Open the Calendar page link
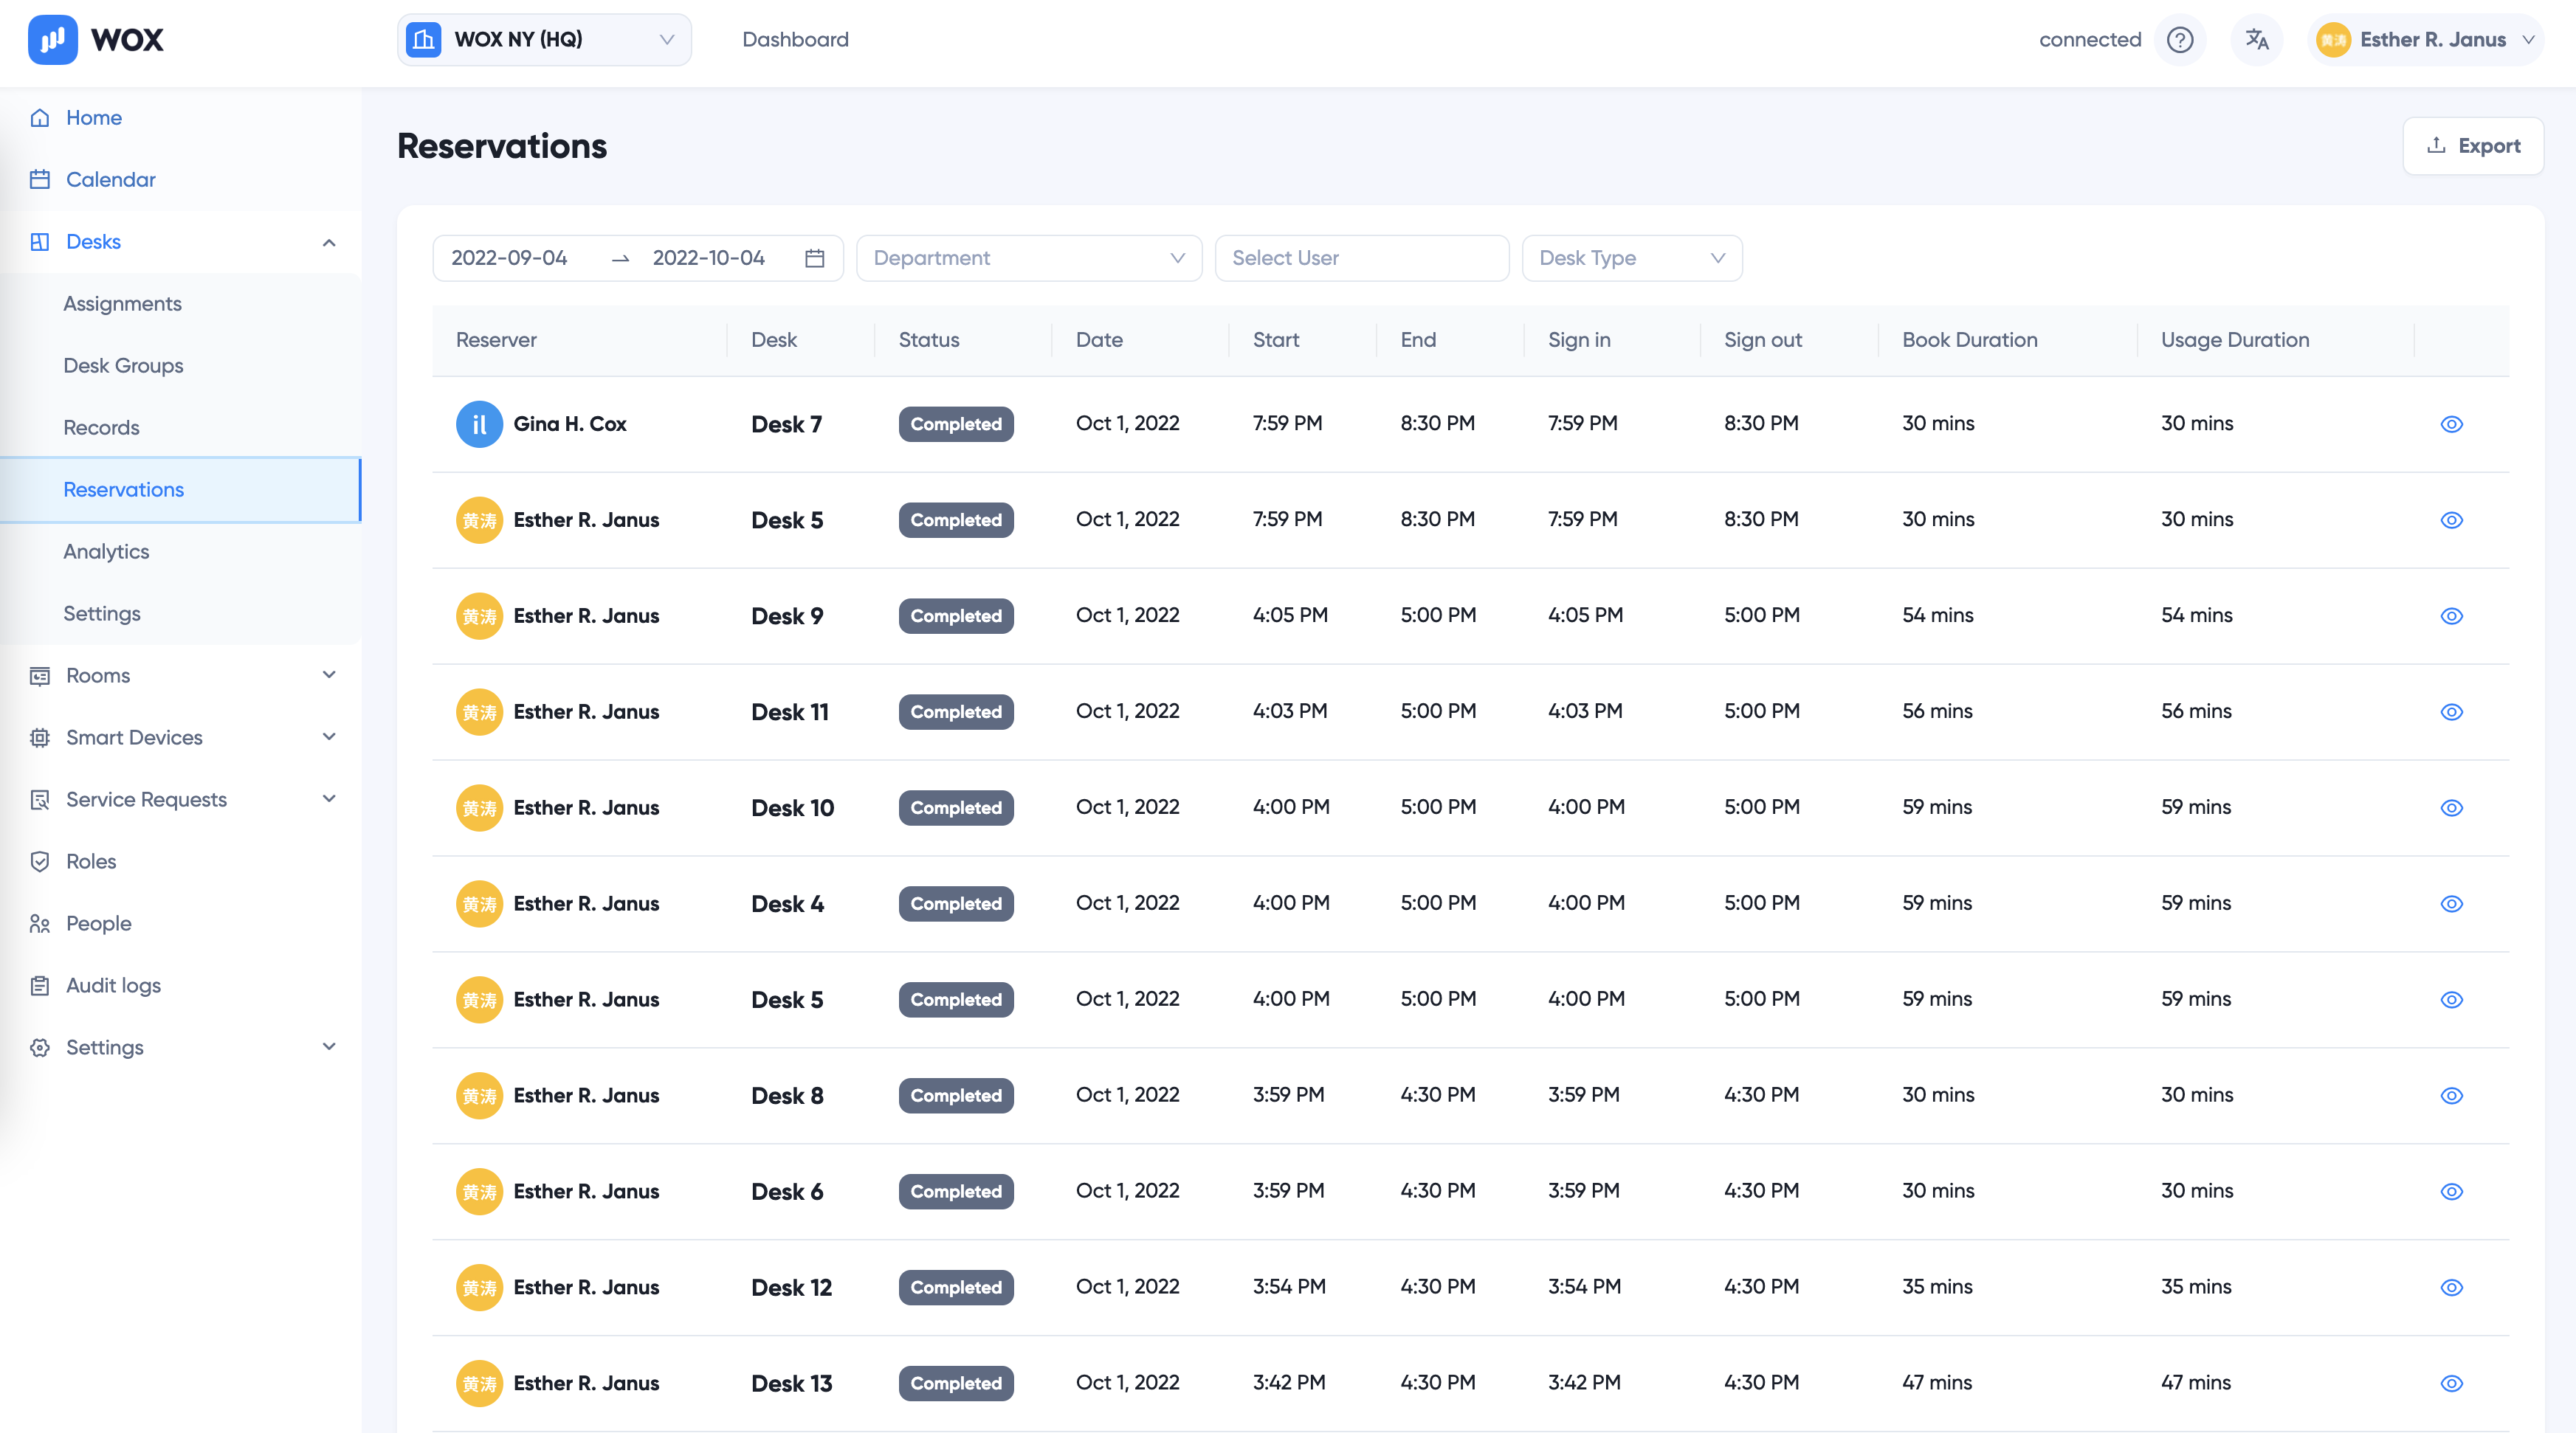2576x1433 pixels. (111, 180)
